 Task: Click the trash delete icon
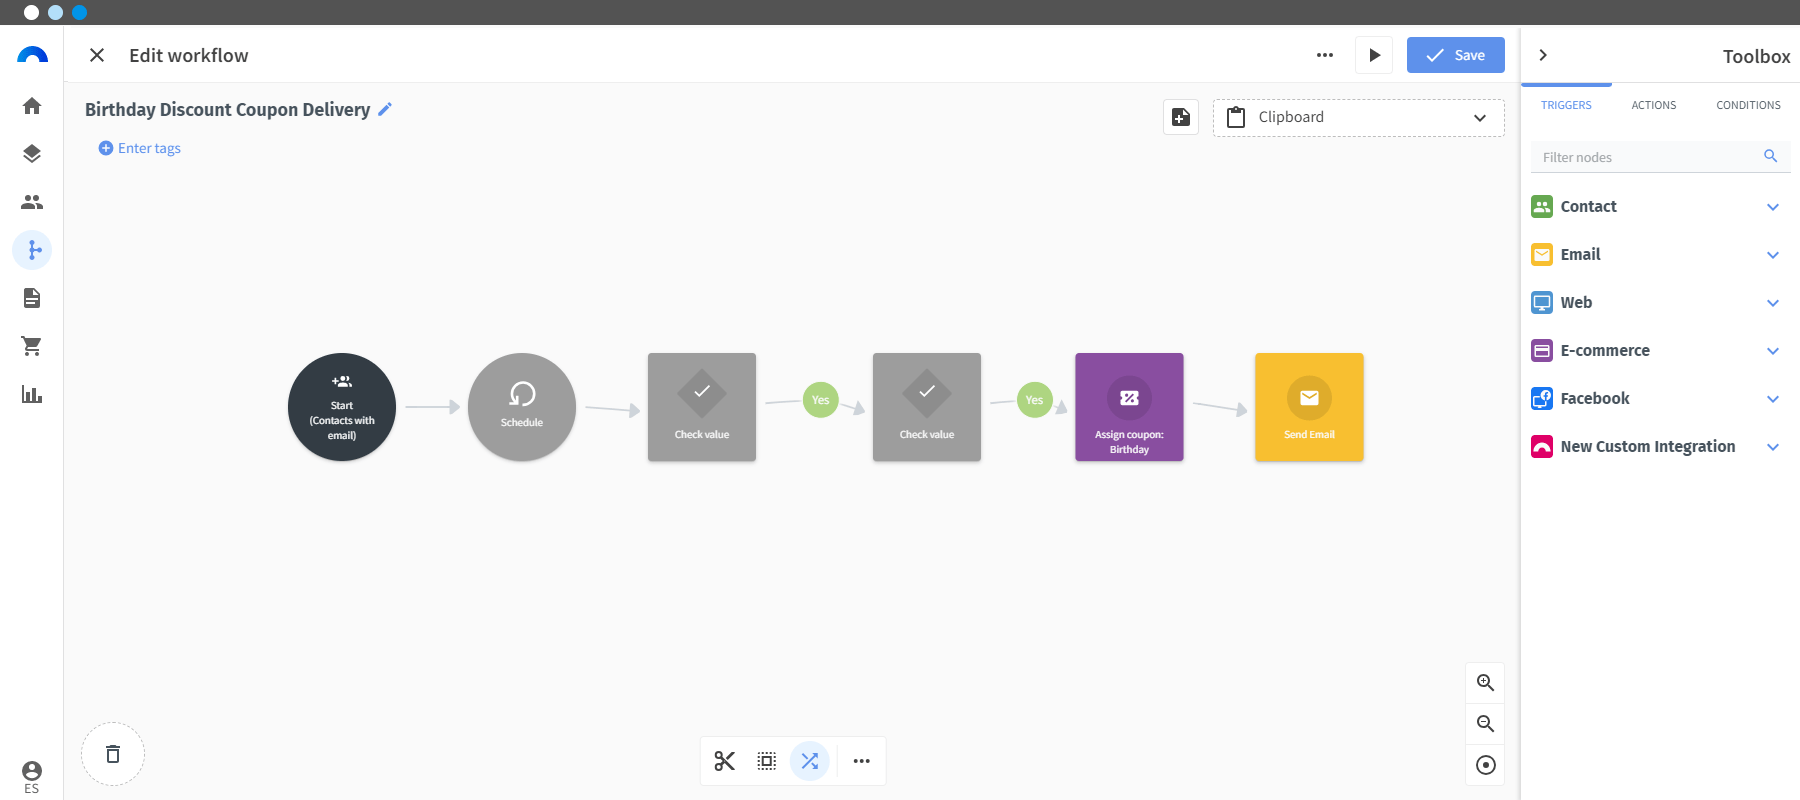(113, 754)
